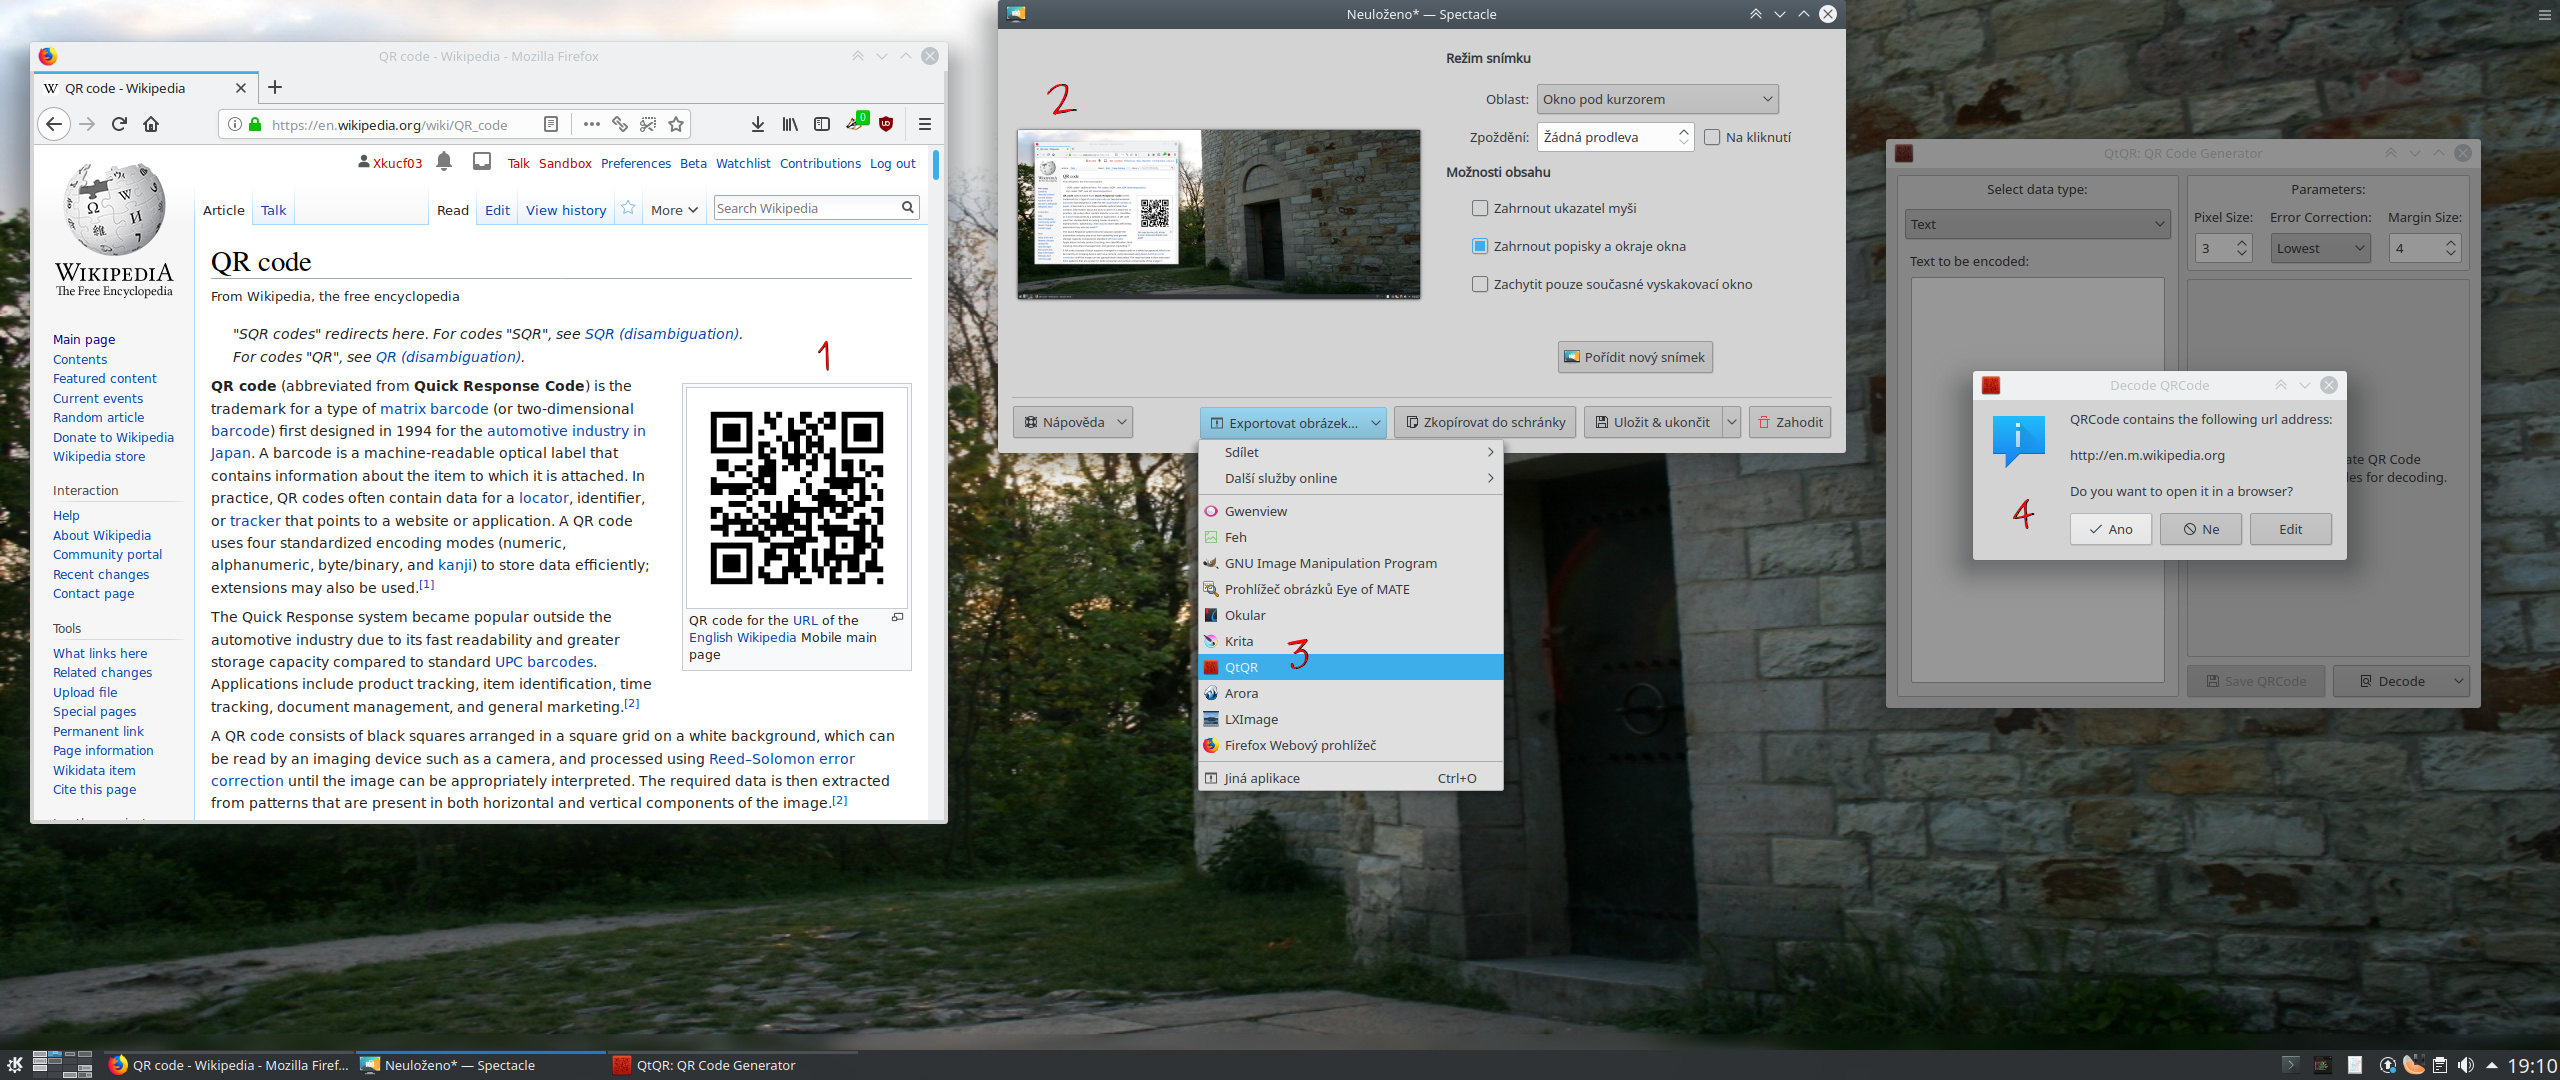Click the Spectacle screenshot preview thumbnail
This screenshot has height=1080, width=2560.
[1218, 214]
